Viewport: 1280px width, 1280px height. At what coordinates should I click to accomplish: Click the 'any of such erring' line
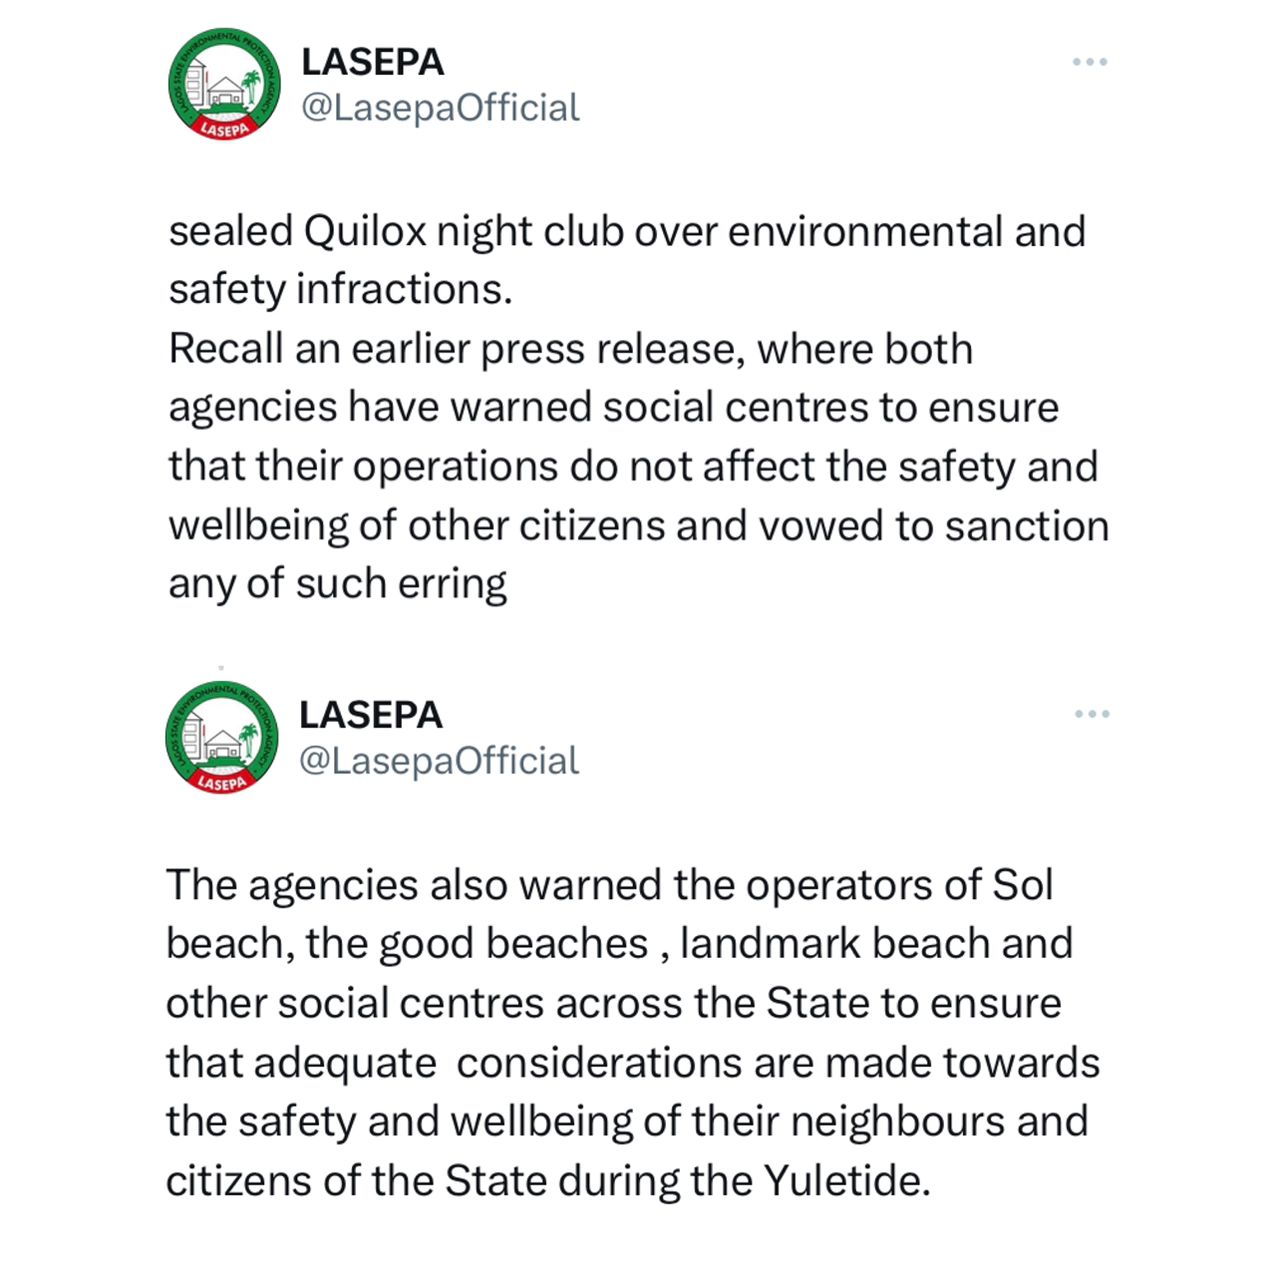[337, 584]
